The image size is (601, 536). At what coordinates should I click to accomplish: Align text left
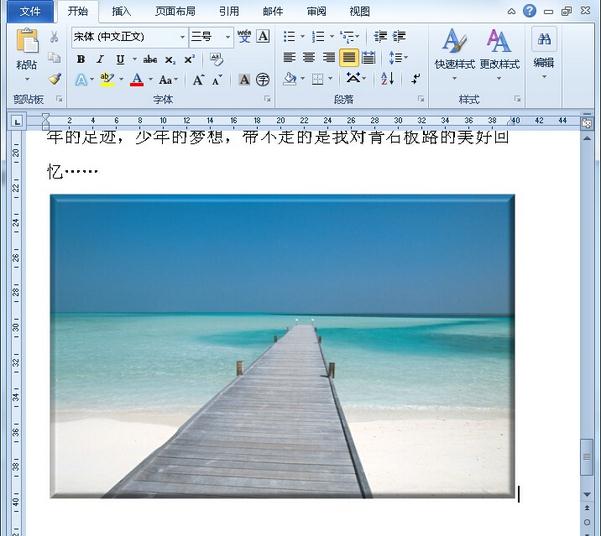tap(289, 58)
